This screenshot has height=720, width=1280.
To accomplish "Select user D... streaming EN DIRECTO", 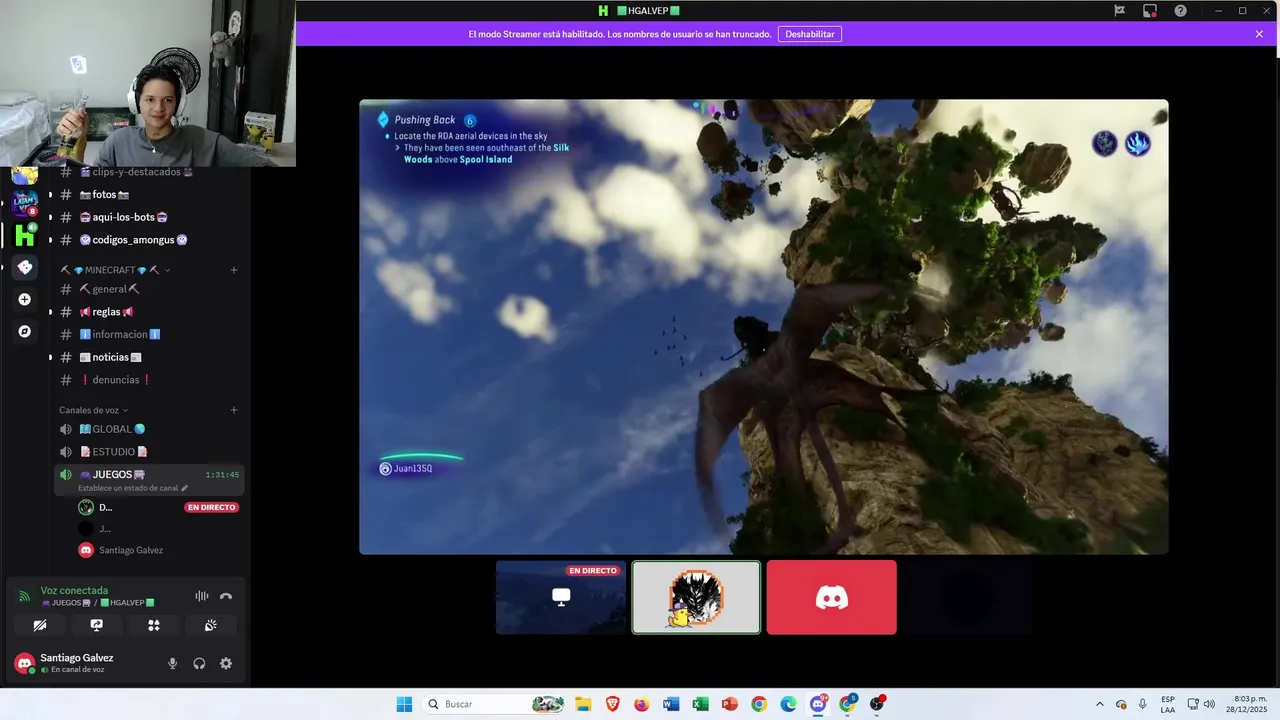I will pos(158,507).
